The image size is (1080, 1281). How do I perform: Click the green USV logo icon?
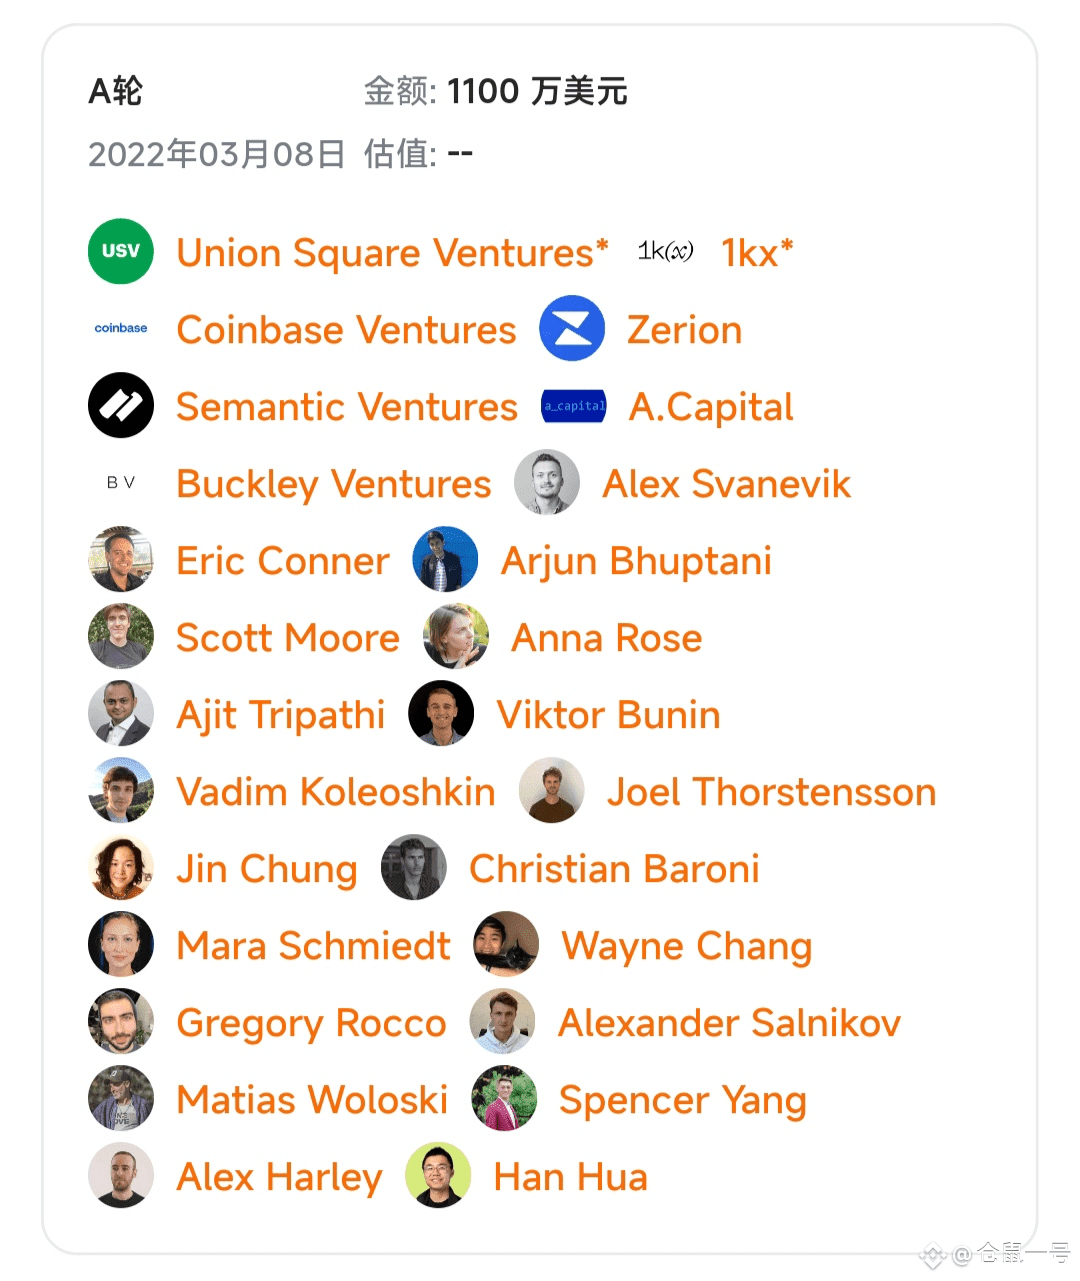point(121,251)
